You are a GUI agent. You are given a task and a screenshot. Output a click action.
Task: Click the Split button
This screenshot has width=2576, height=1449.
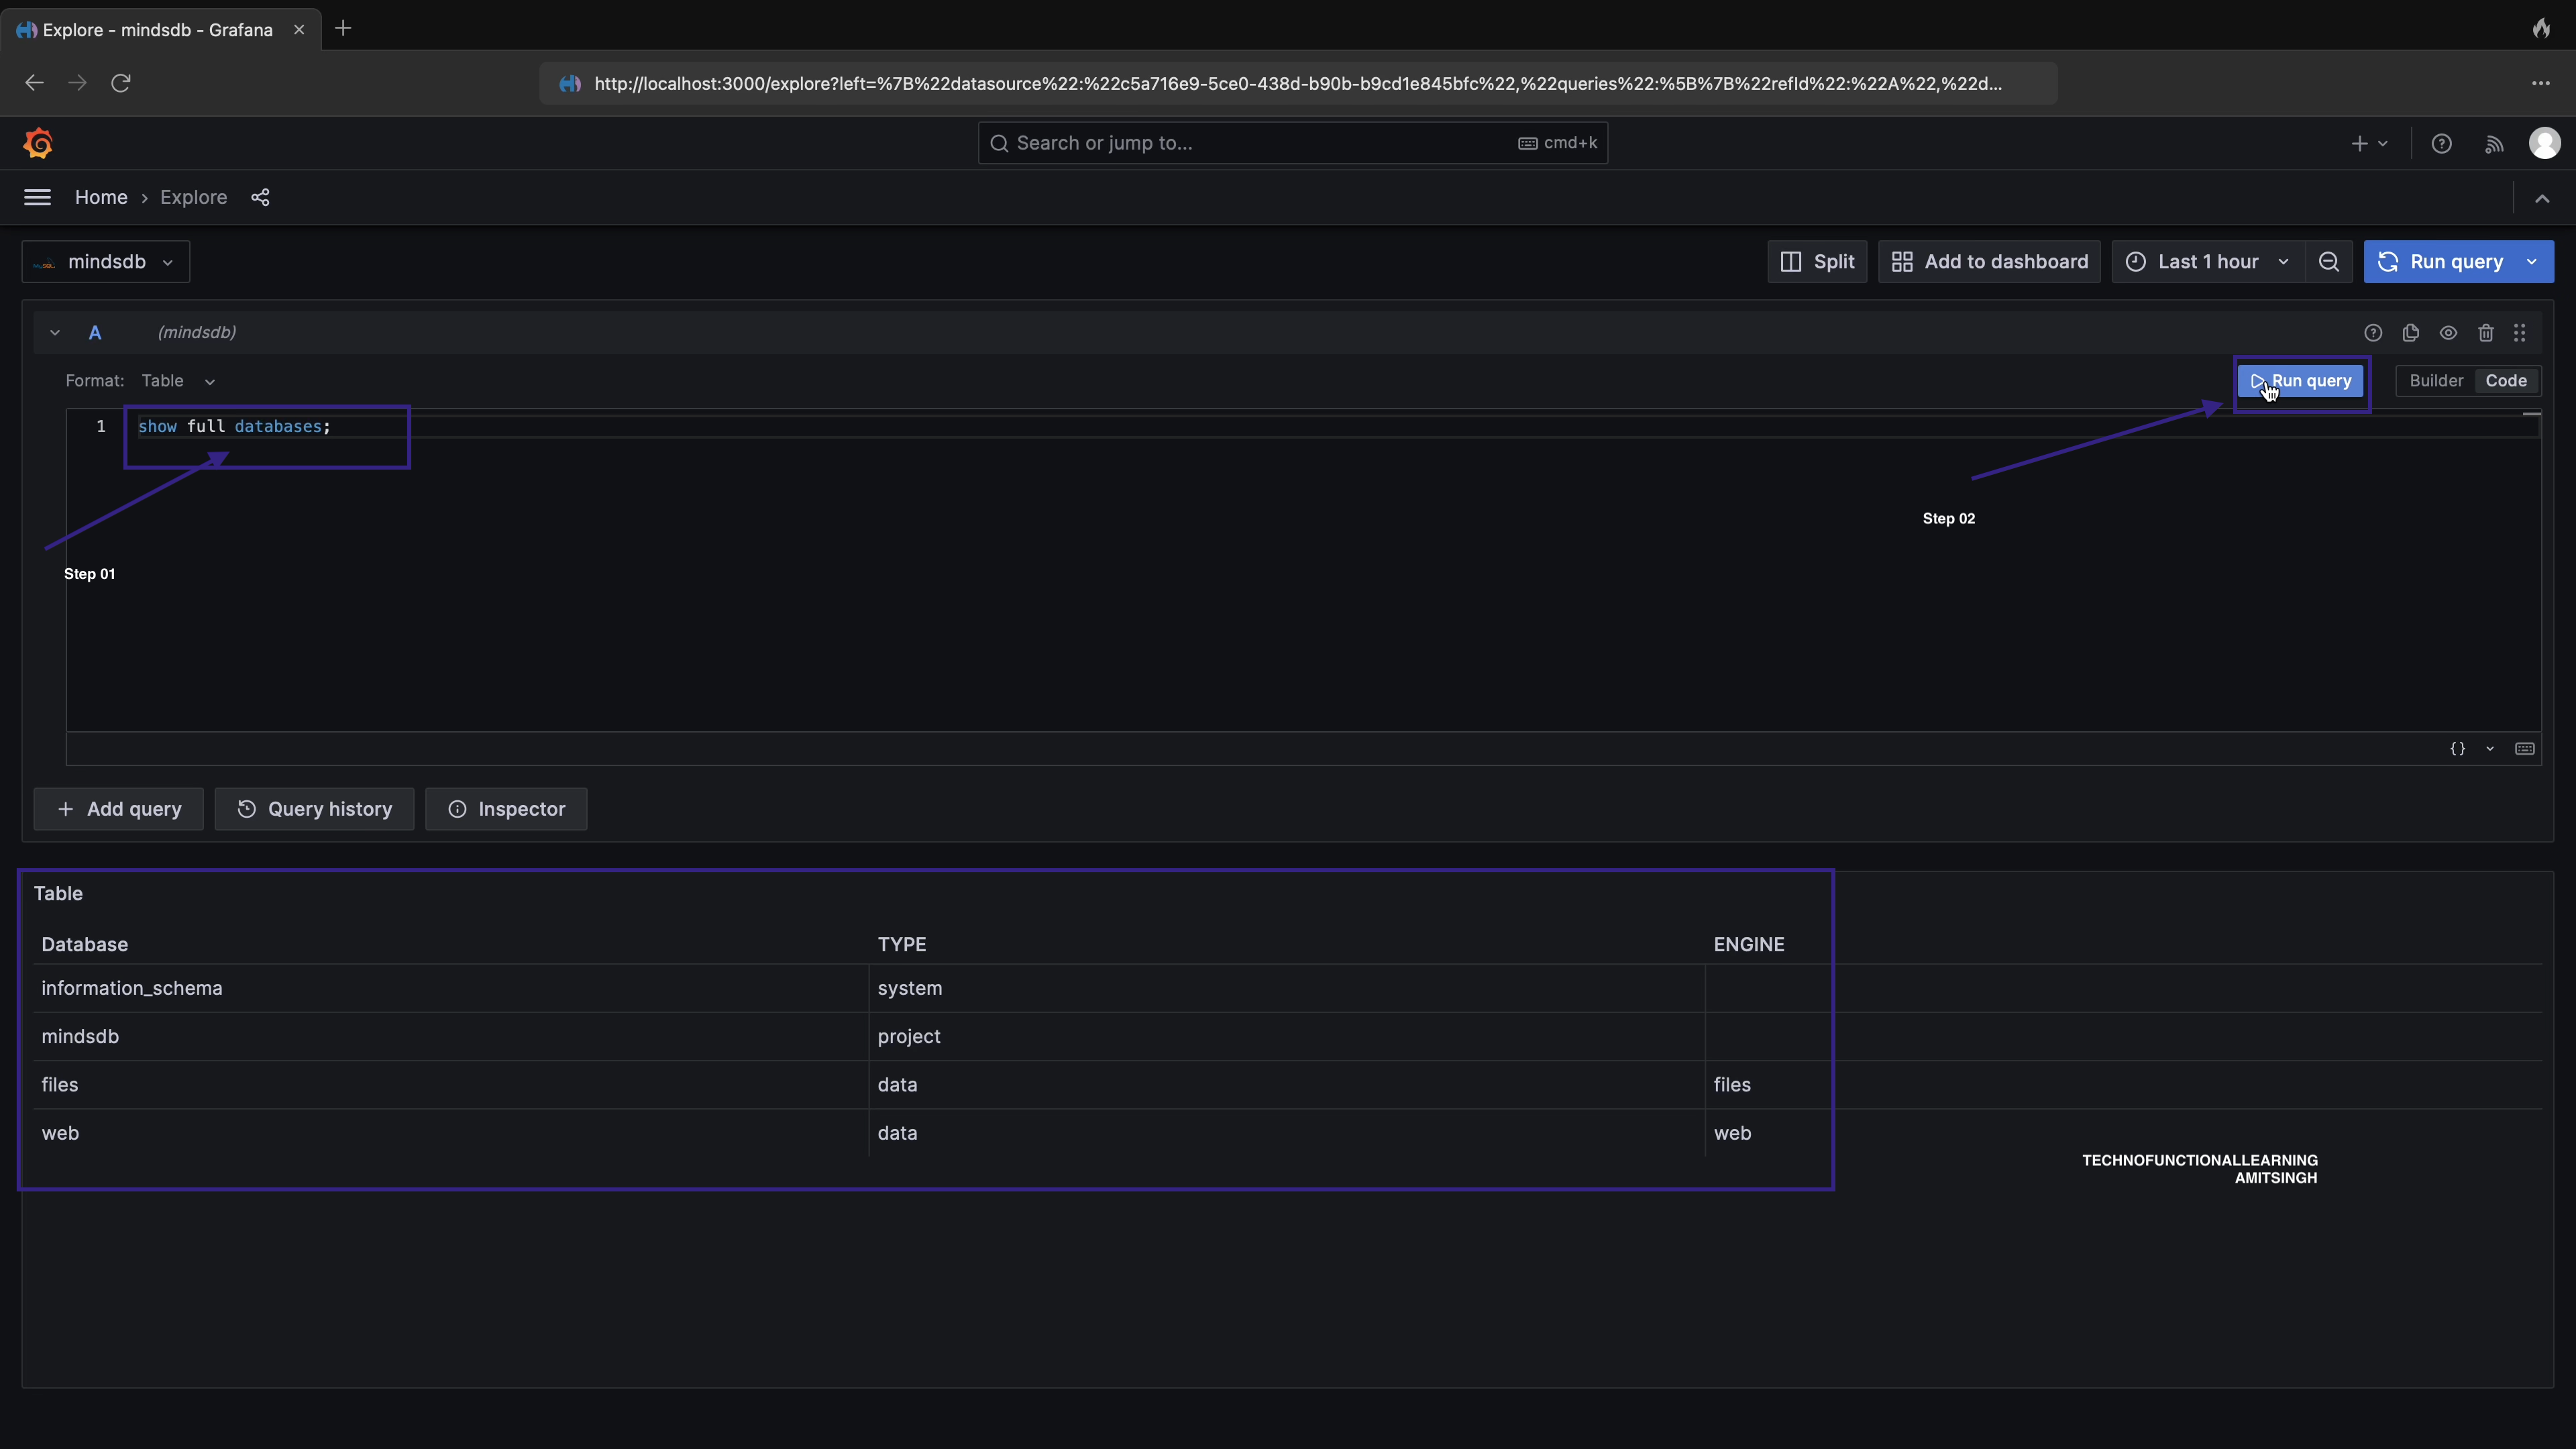coord(1817,262)
